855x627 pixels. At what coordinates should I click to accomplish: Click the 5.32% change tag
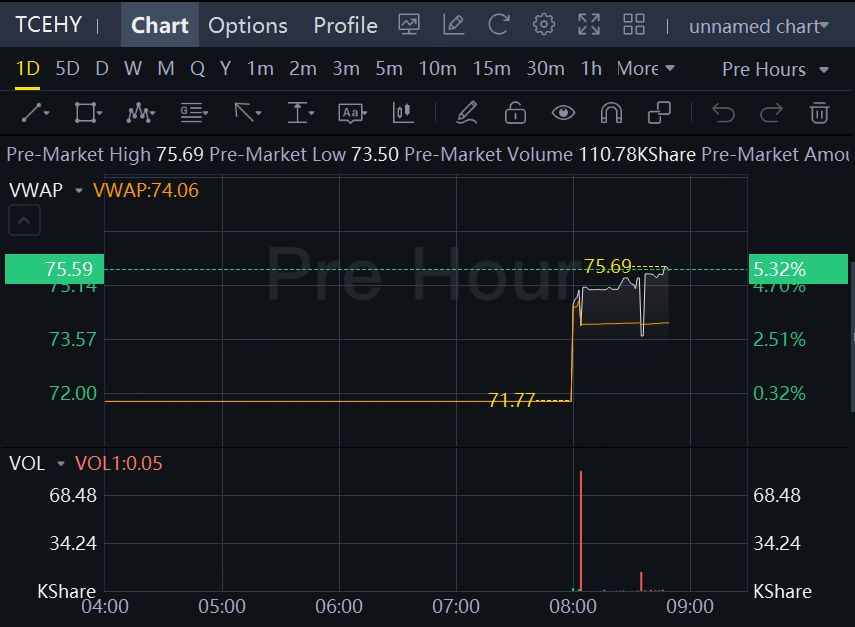pyautogui.click(x=798, y=269)
